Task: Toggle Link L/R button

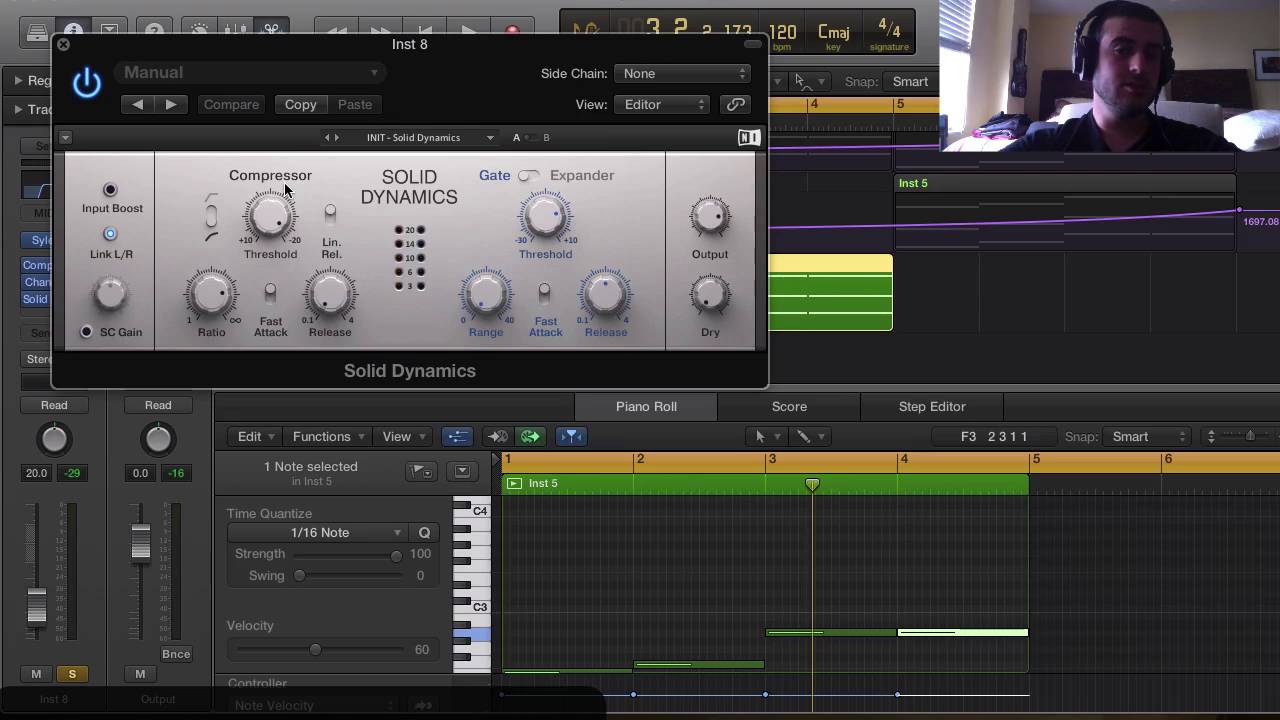Action: click(x=110, y=234)
